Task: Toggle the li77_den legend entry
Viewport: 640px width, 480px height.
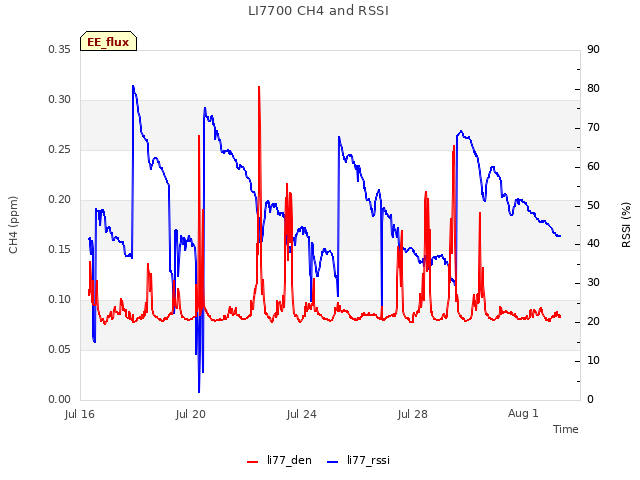Action: pos(279,460)
